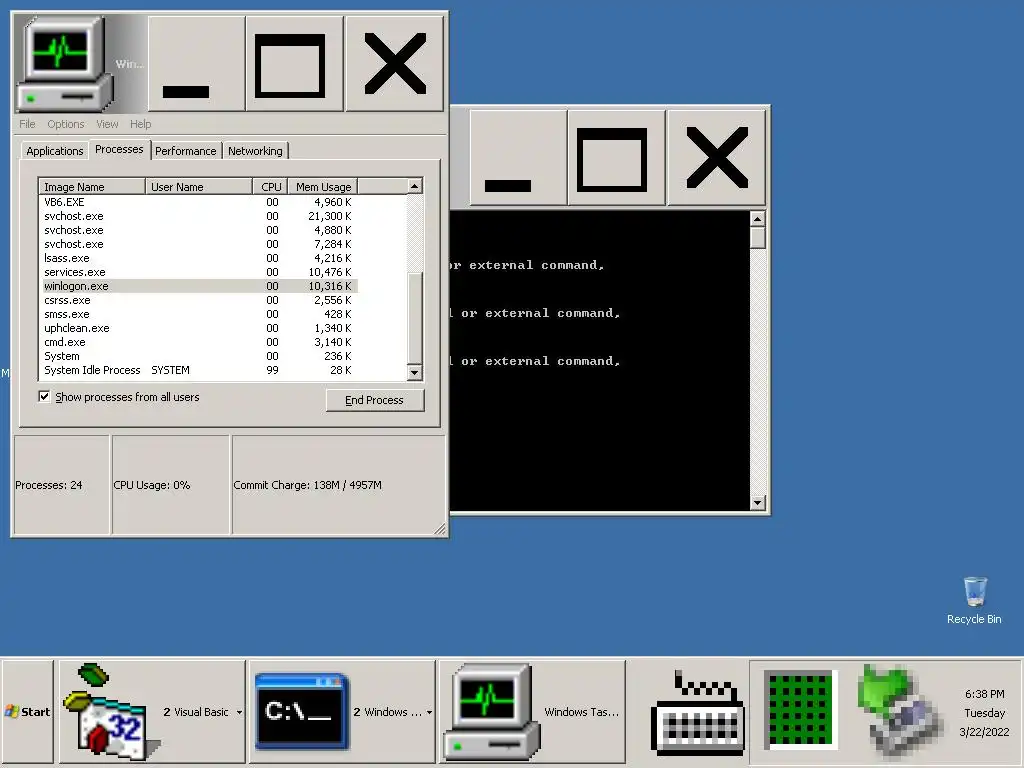
Task: Select the System Idle Process row
Action: [199, 370]
